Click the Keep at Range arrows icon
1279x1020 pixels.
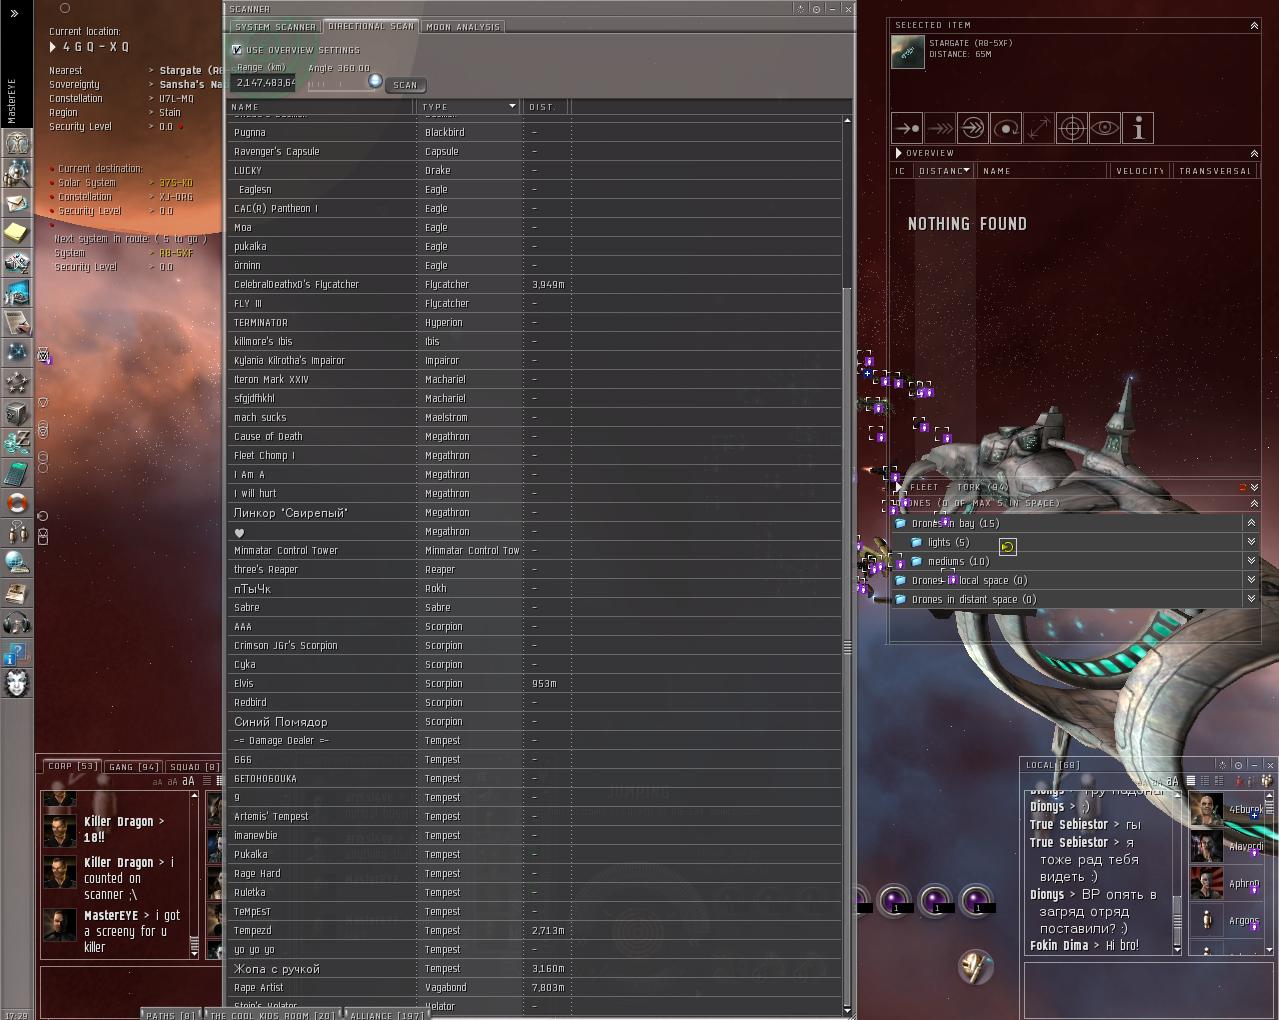point(1039,128)
